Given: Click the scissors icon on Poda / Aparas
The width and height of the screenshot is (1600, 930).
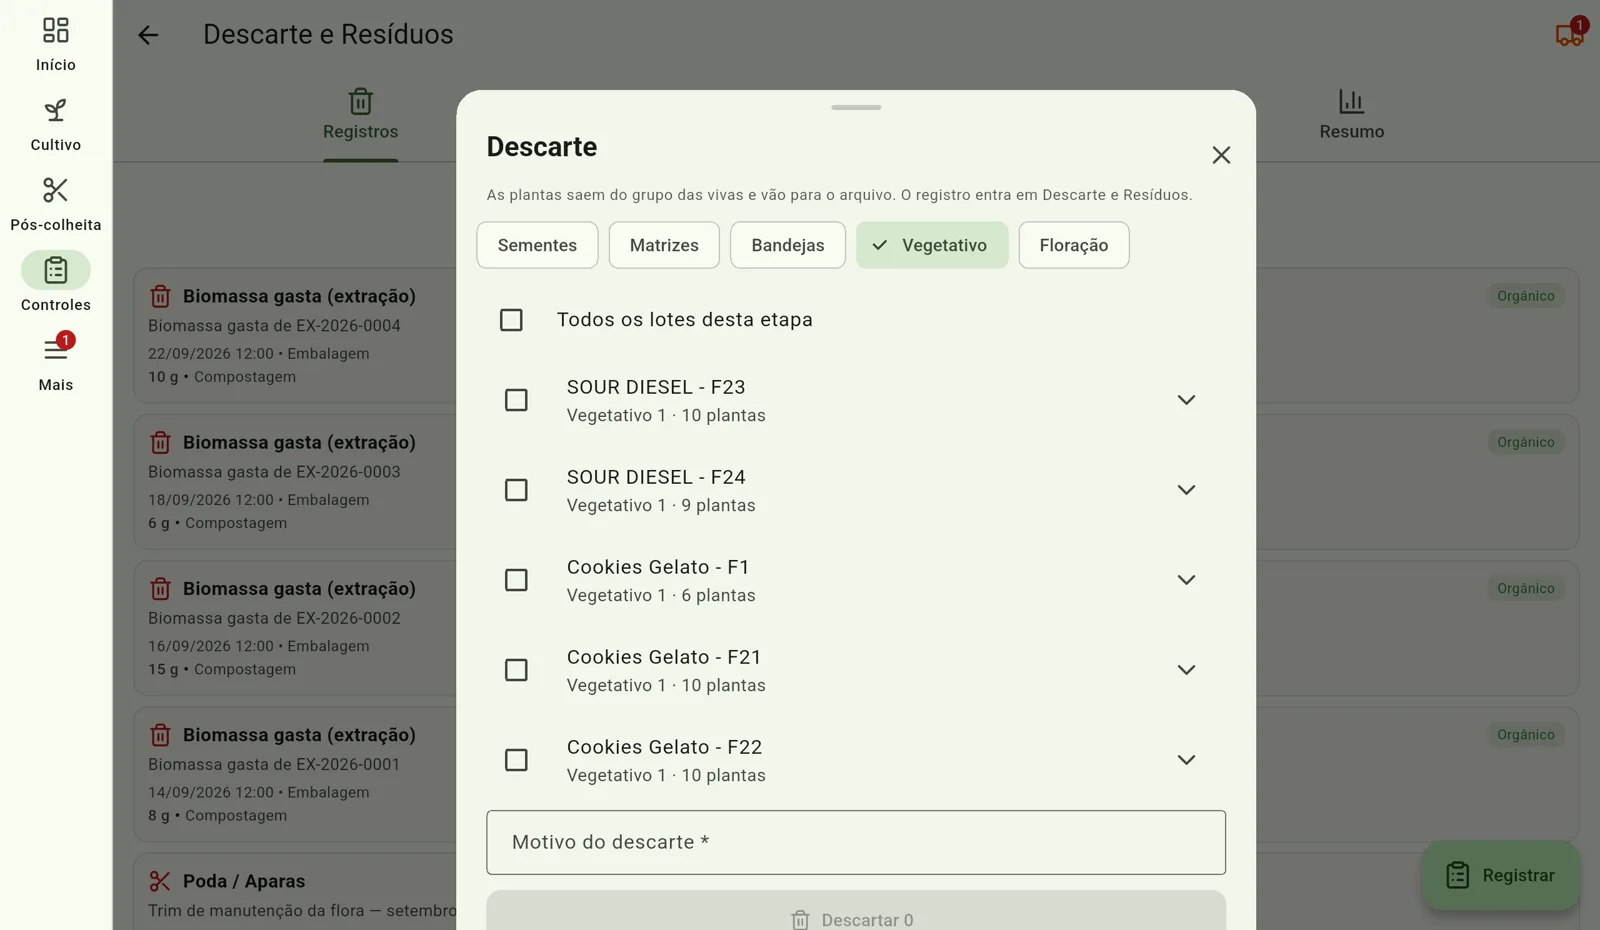Looking at the screenshot, I should (x=160, y=881).
